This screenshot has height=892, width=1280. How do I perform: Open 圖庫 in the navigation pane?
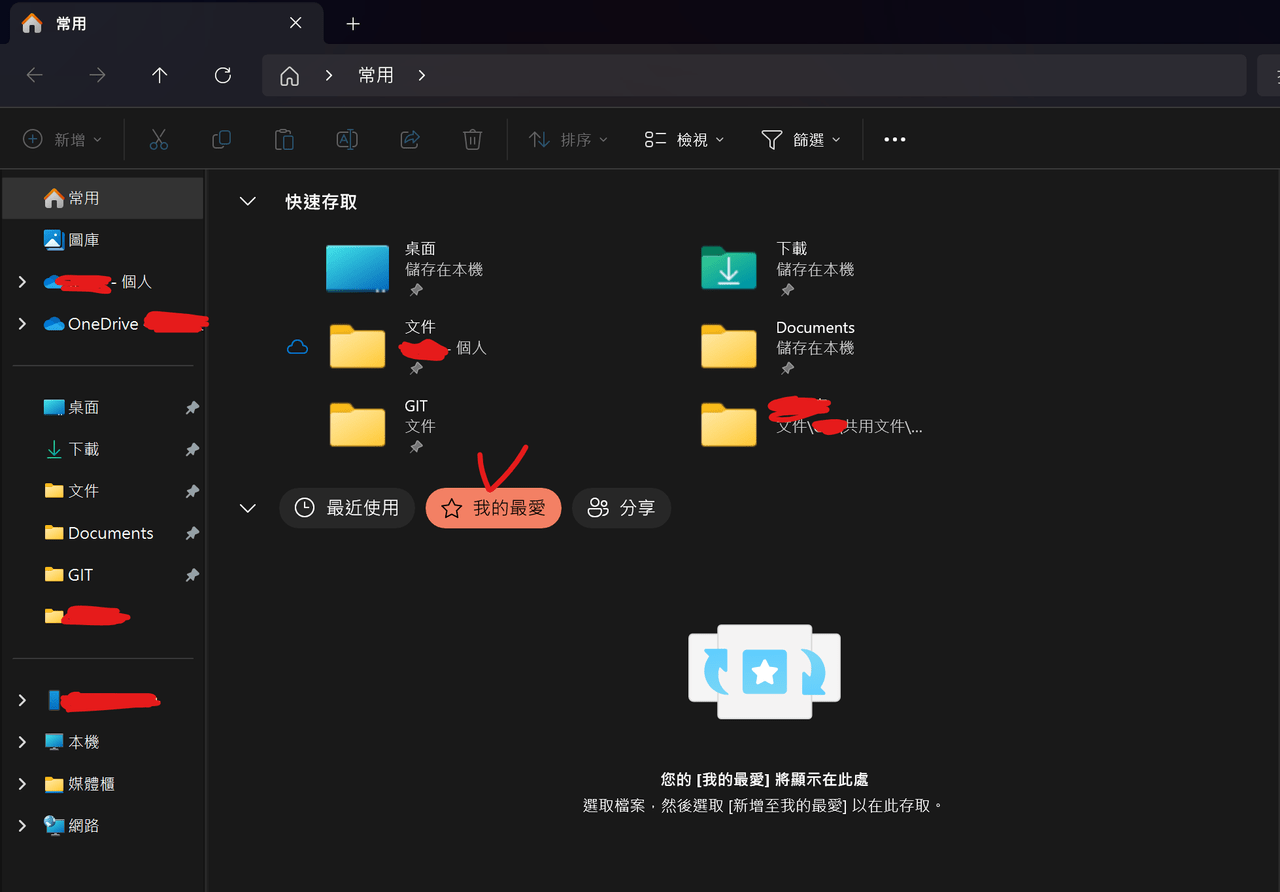[103, 240]
